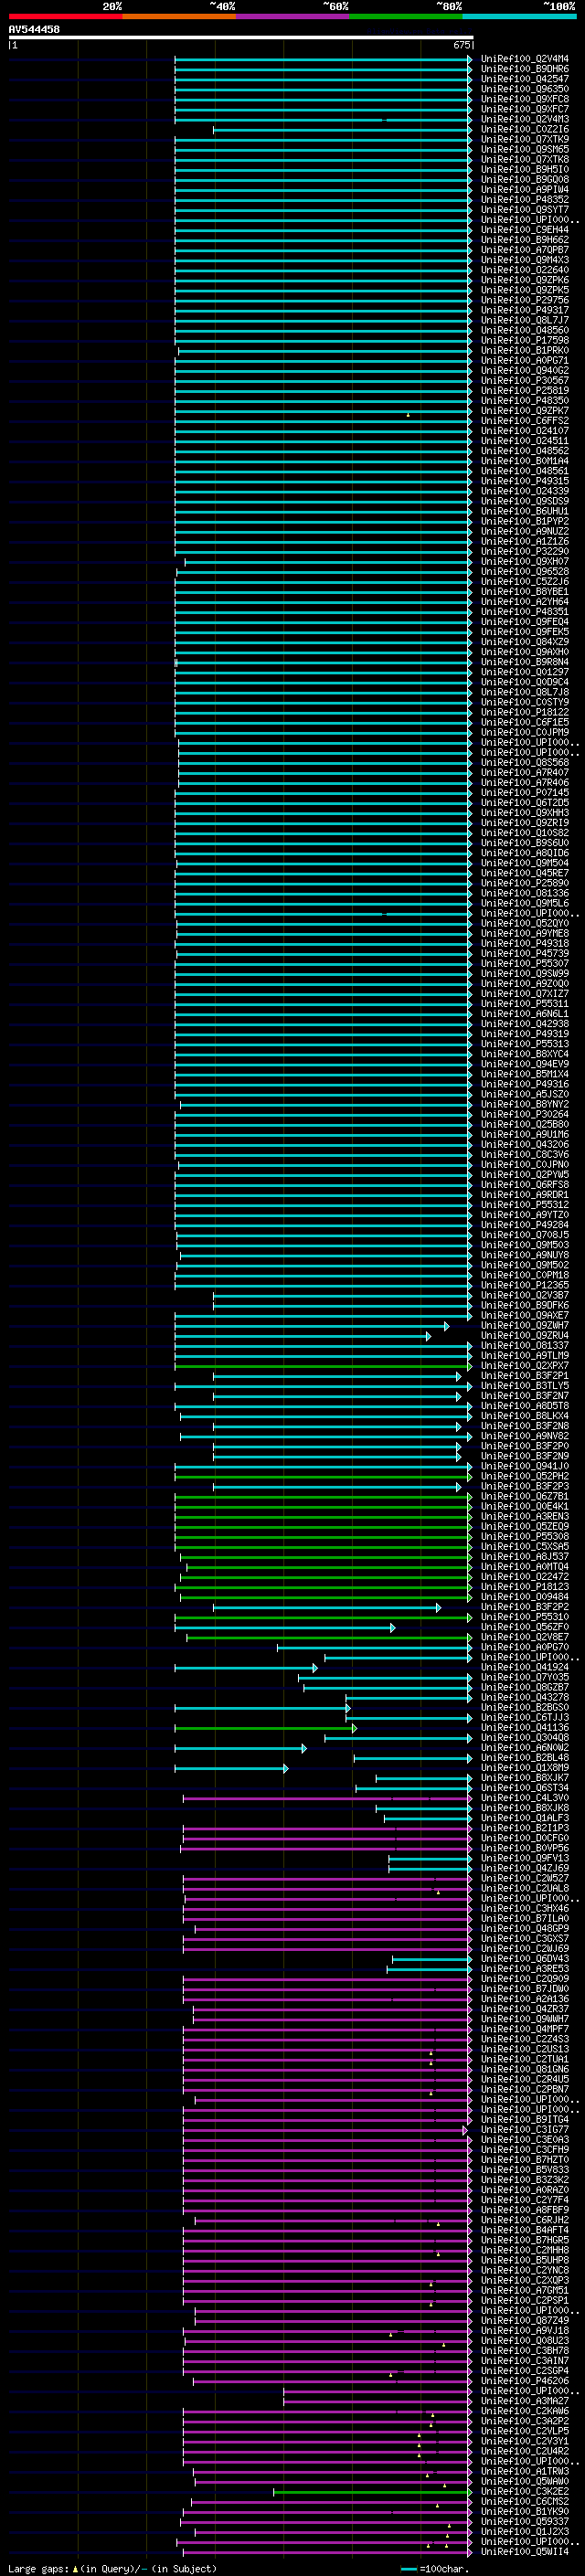Select hit label UniRef100_P45739
This screenshot has height=2576, width=585.
click(525, 953)
